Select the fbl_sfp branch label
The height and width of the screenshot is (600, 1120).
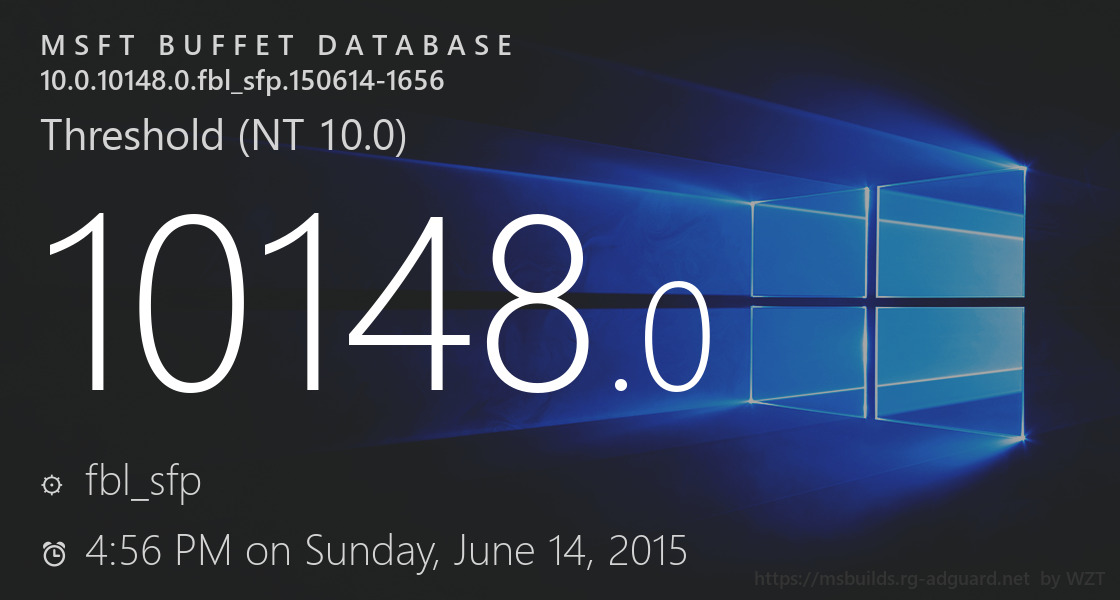click(144, 482)
